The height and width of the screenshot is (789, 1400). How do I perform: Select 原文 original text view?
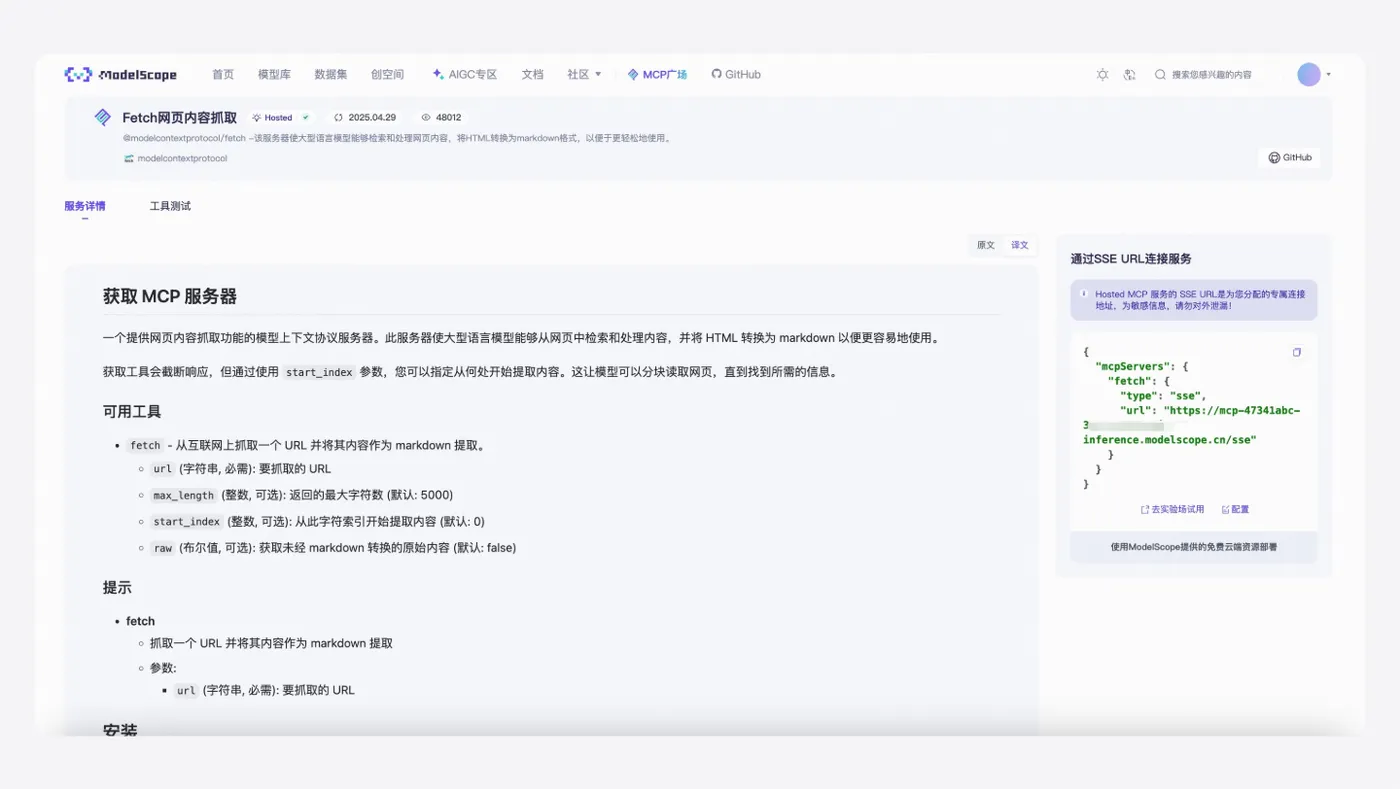[x=986, y=245]
